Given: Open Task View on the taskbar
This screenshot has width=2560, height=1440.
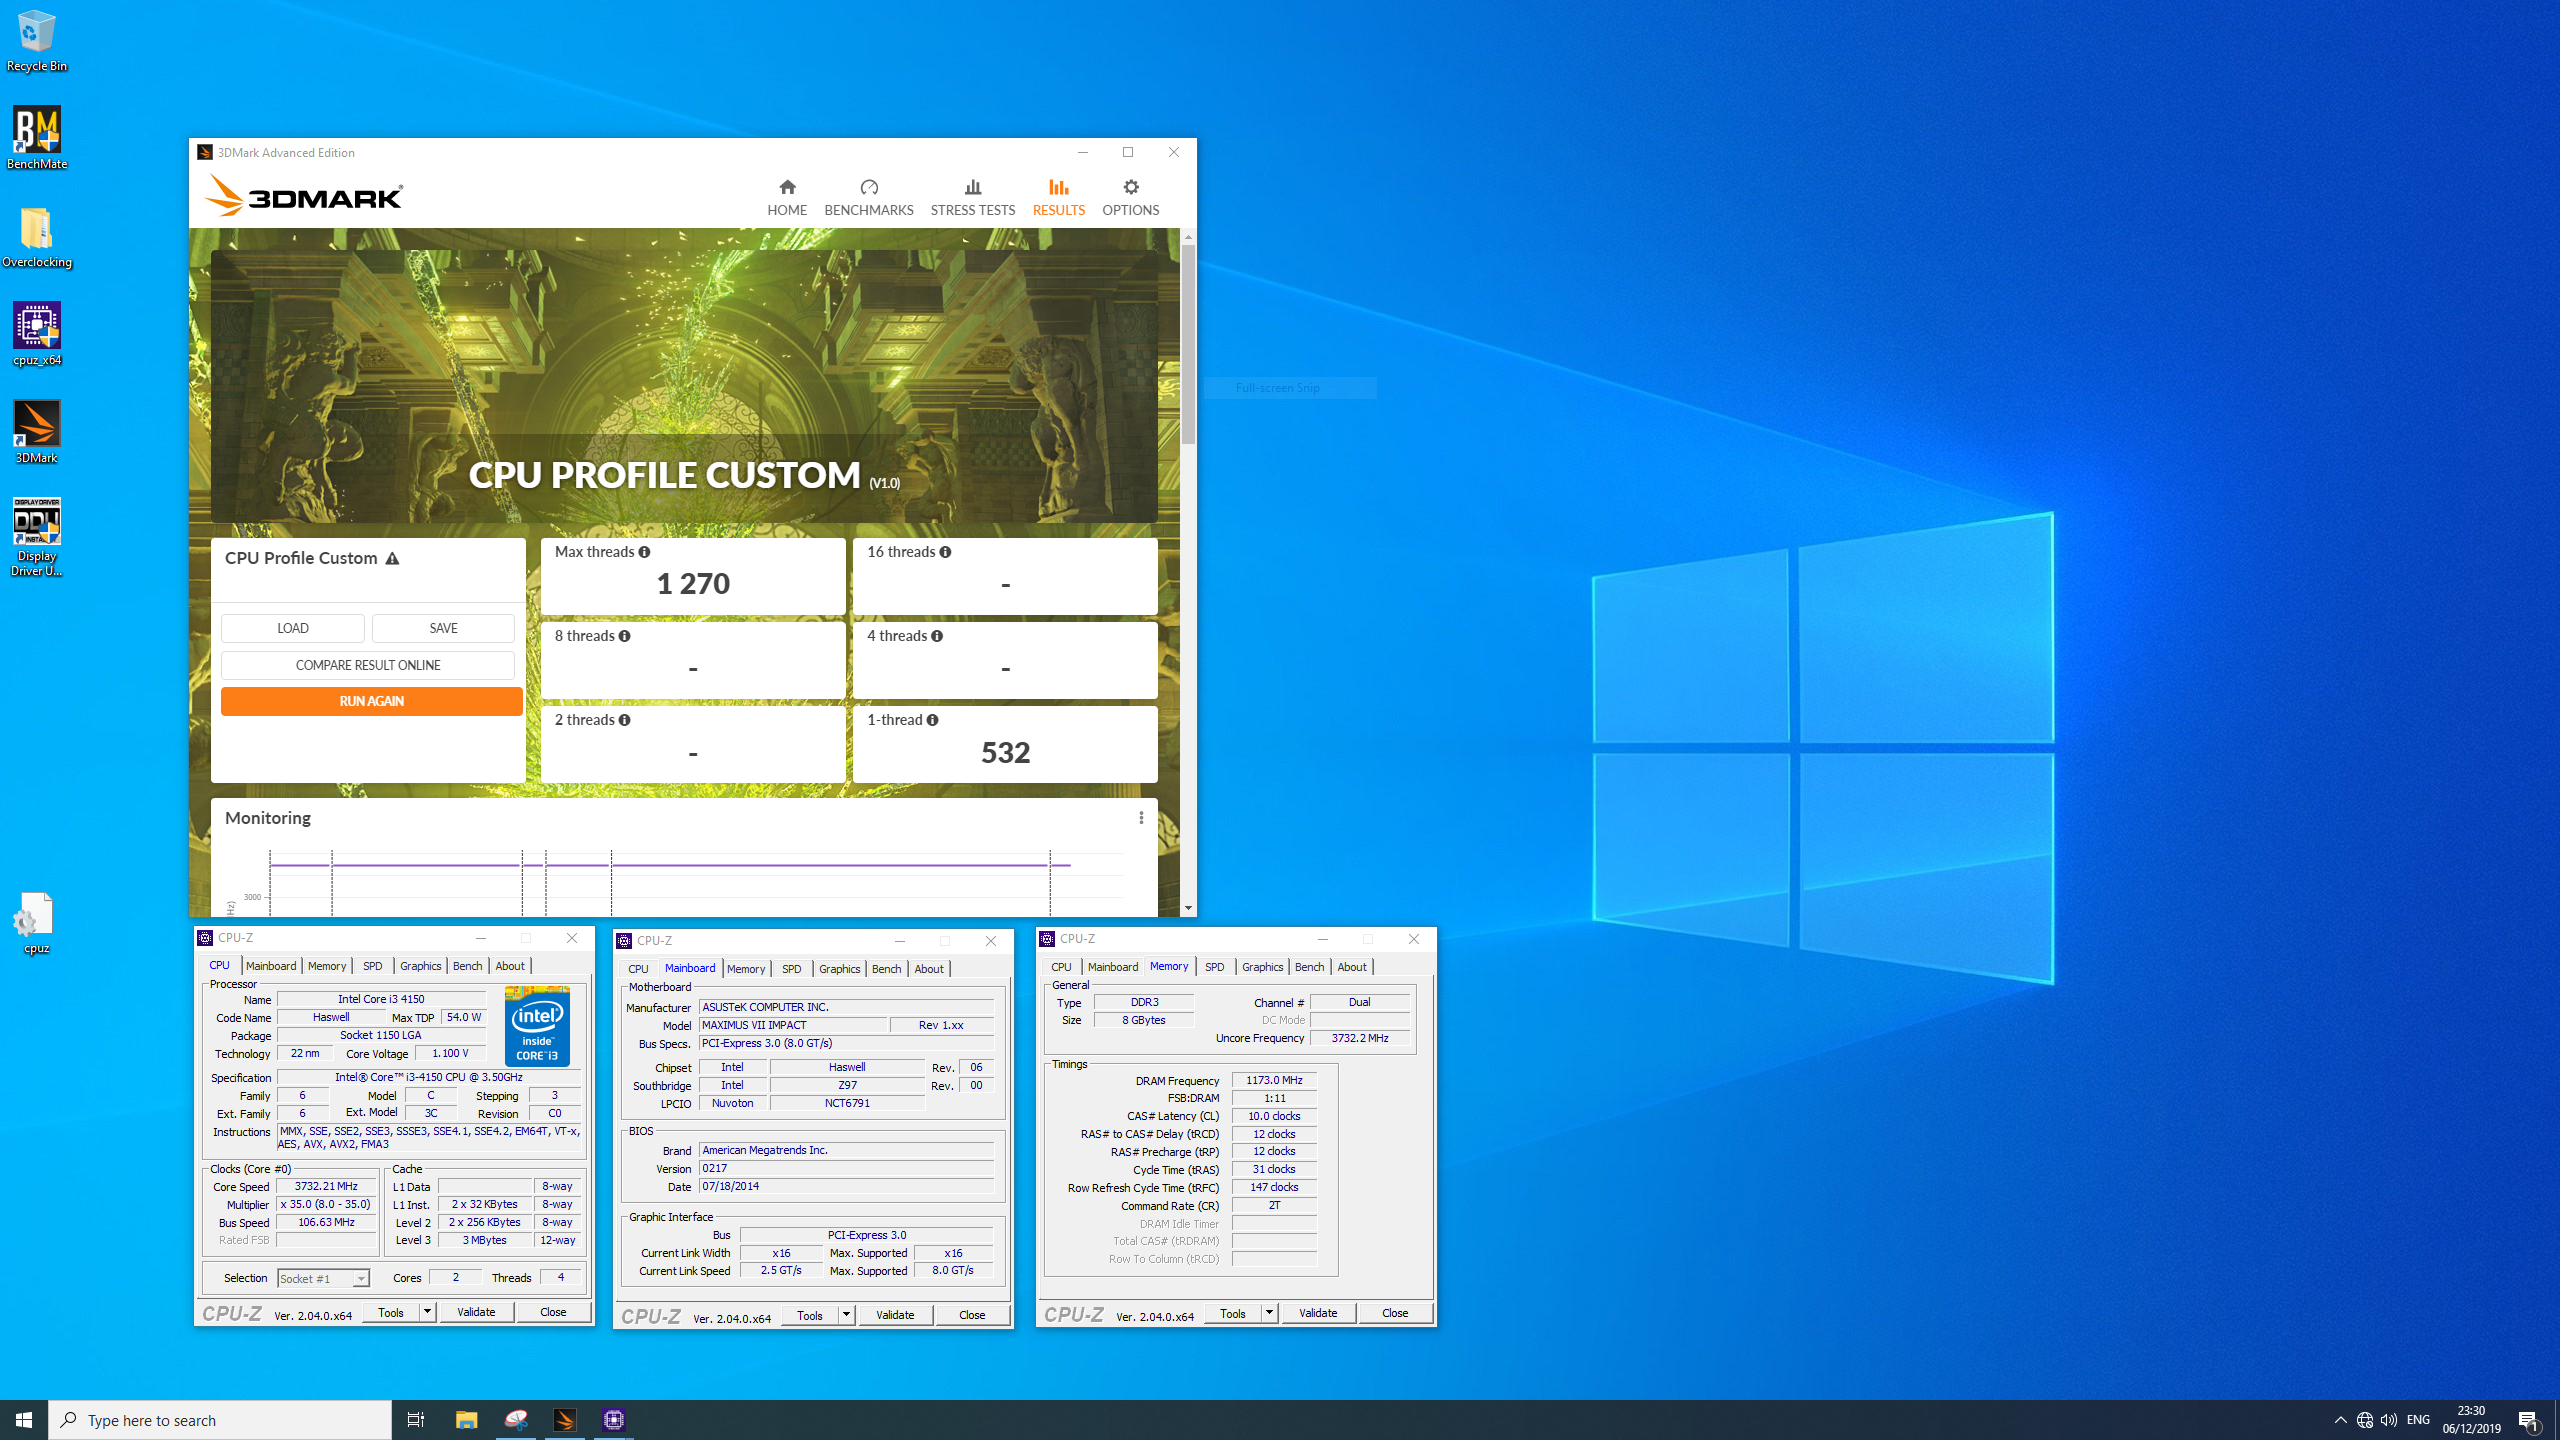Looking at the screenshot, I should click(x=416, y=1420).
